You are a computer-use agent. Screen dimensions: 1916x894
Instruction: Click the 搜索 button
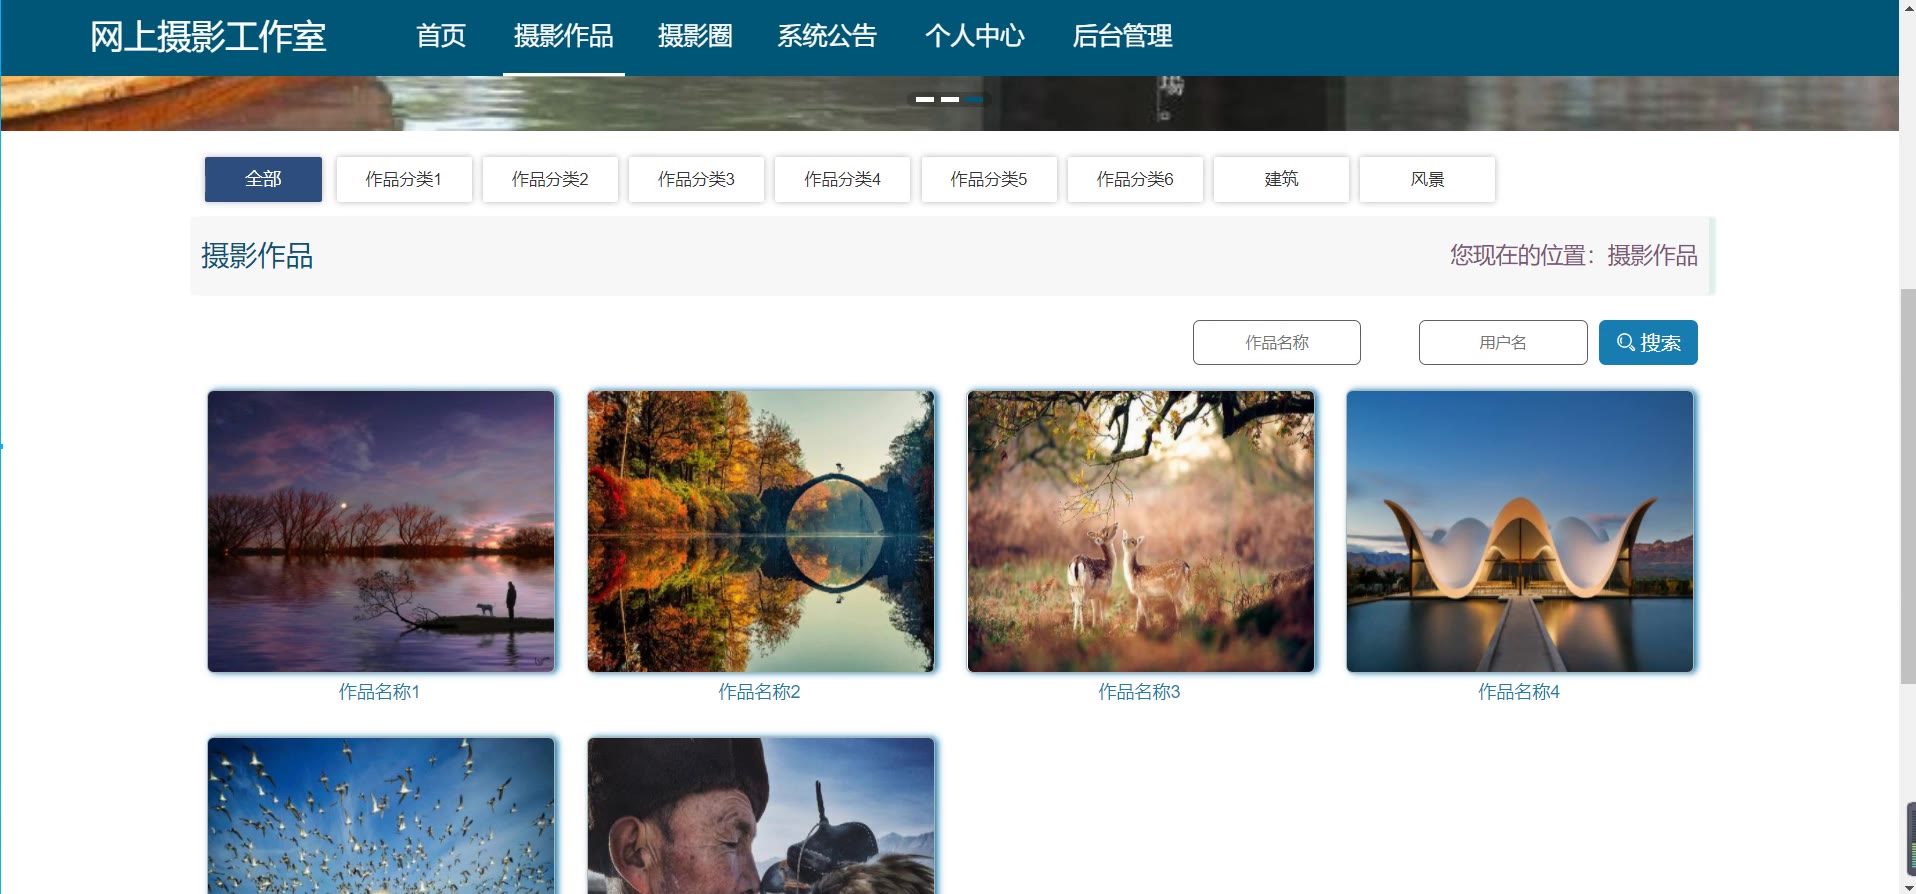(x=1648, y=342)
